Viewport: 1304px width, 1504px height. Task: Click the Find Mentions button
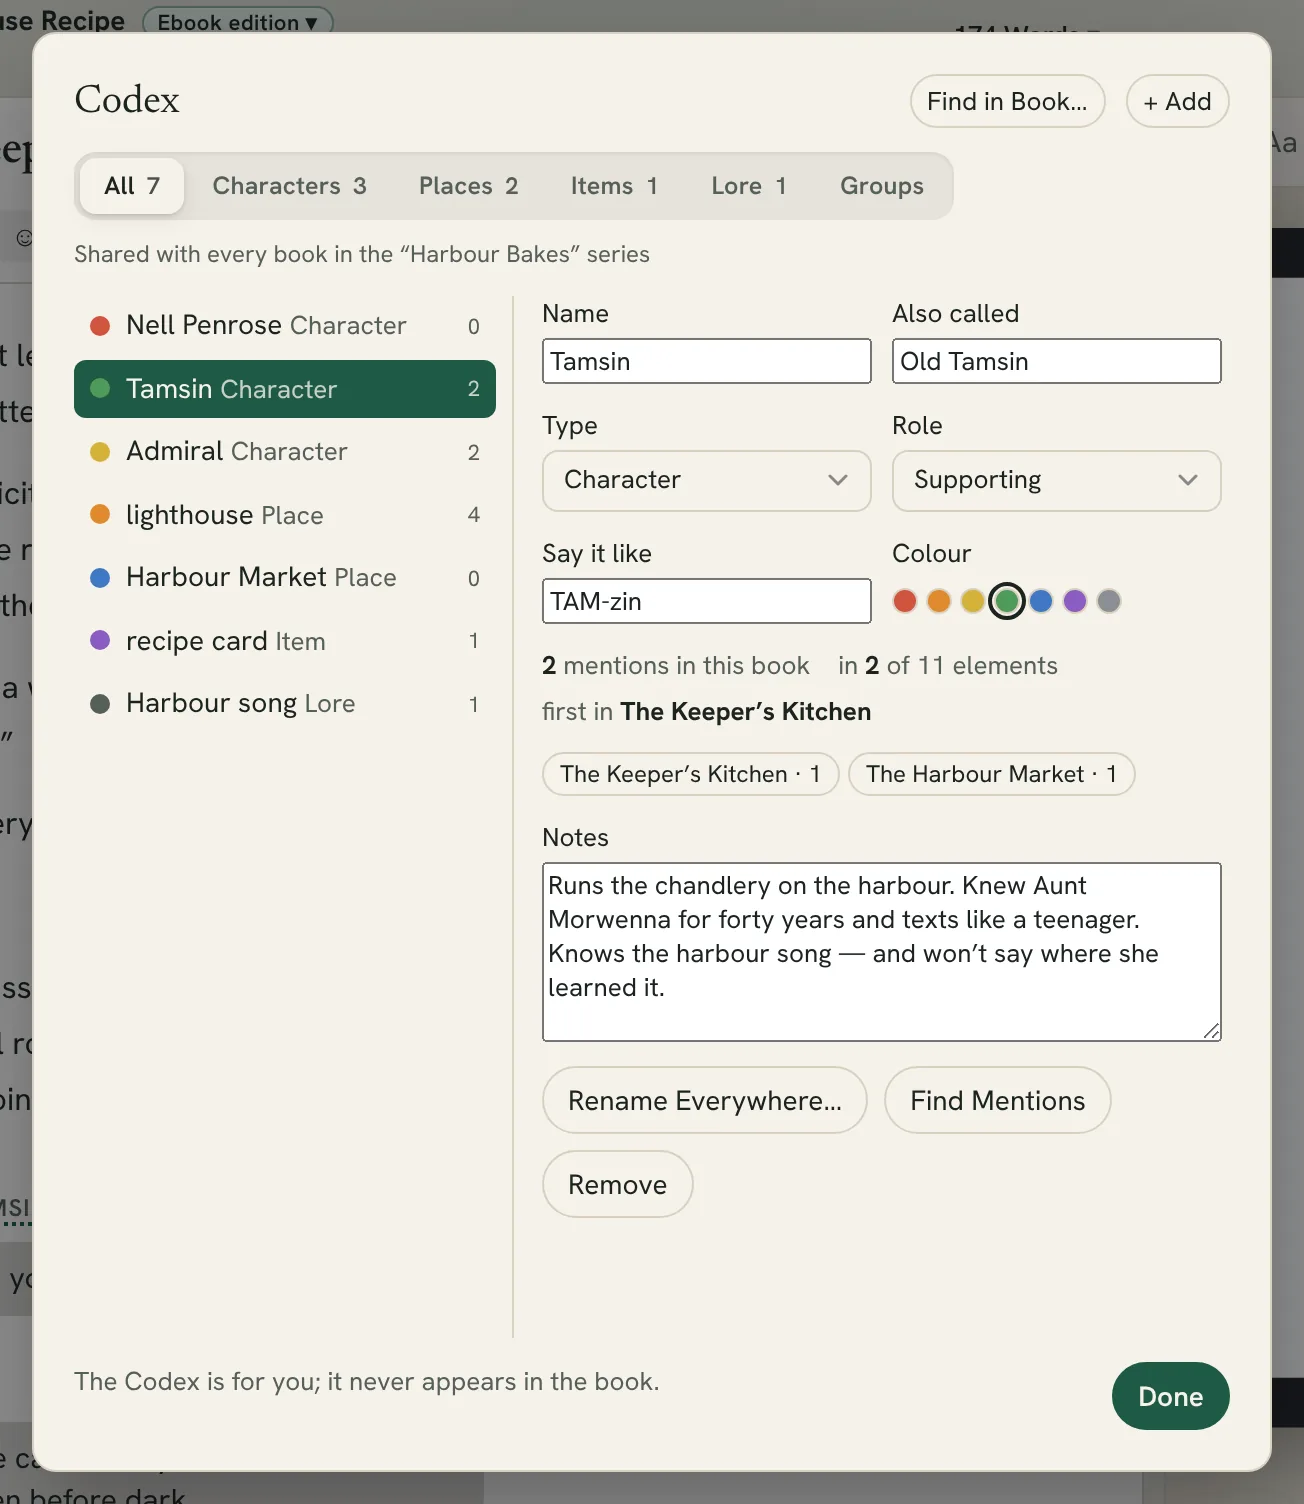click(x=997, y=1100)
